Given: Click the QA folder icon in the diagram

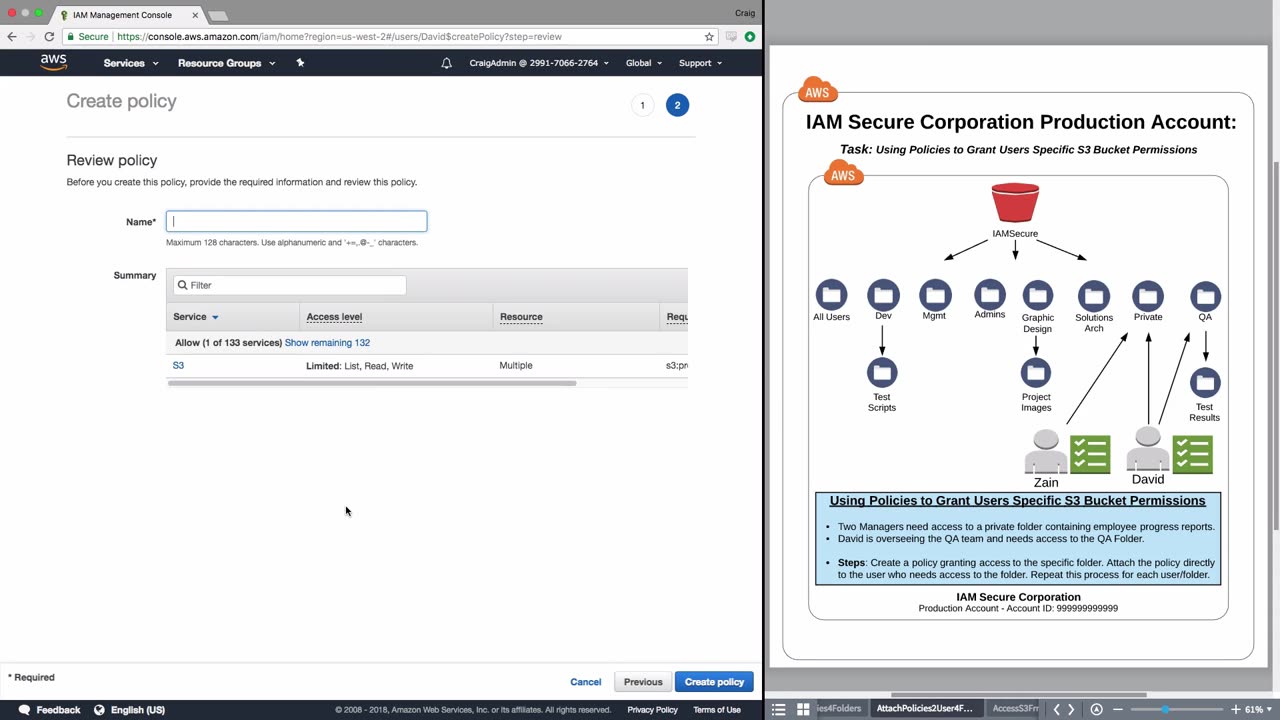Looking at the screenshot, I should 1205,296.
